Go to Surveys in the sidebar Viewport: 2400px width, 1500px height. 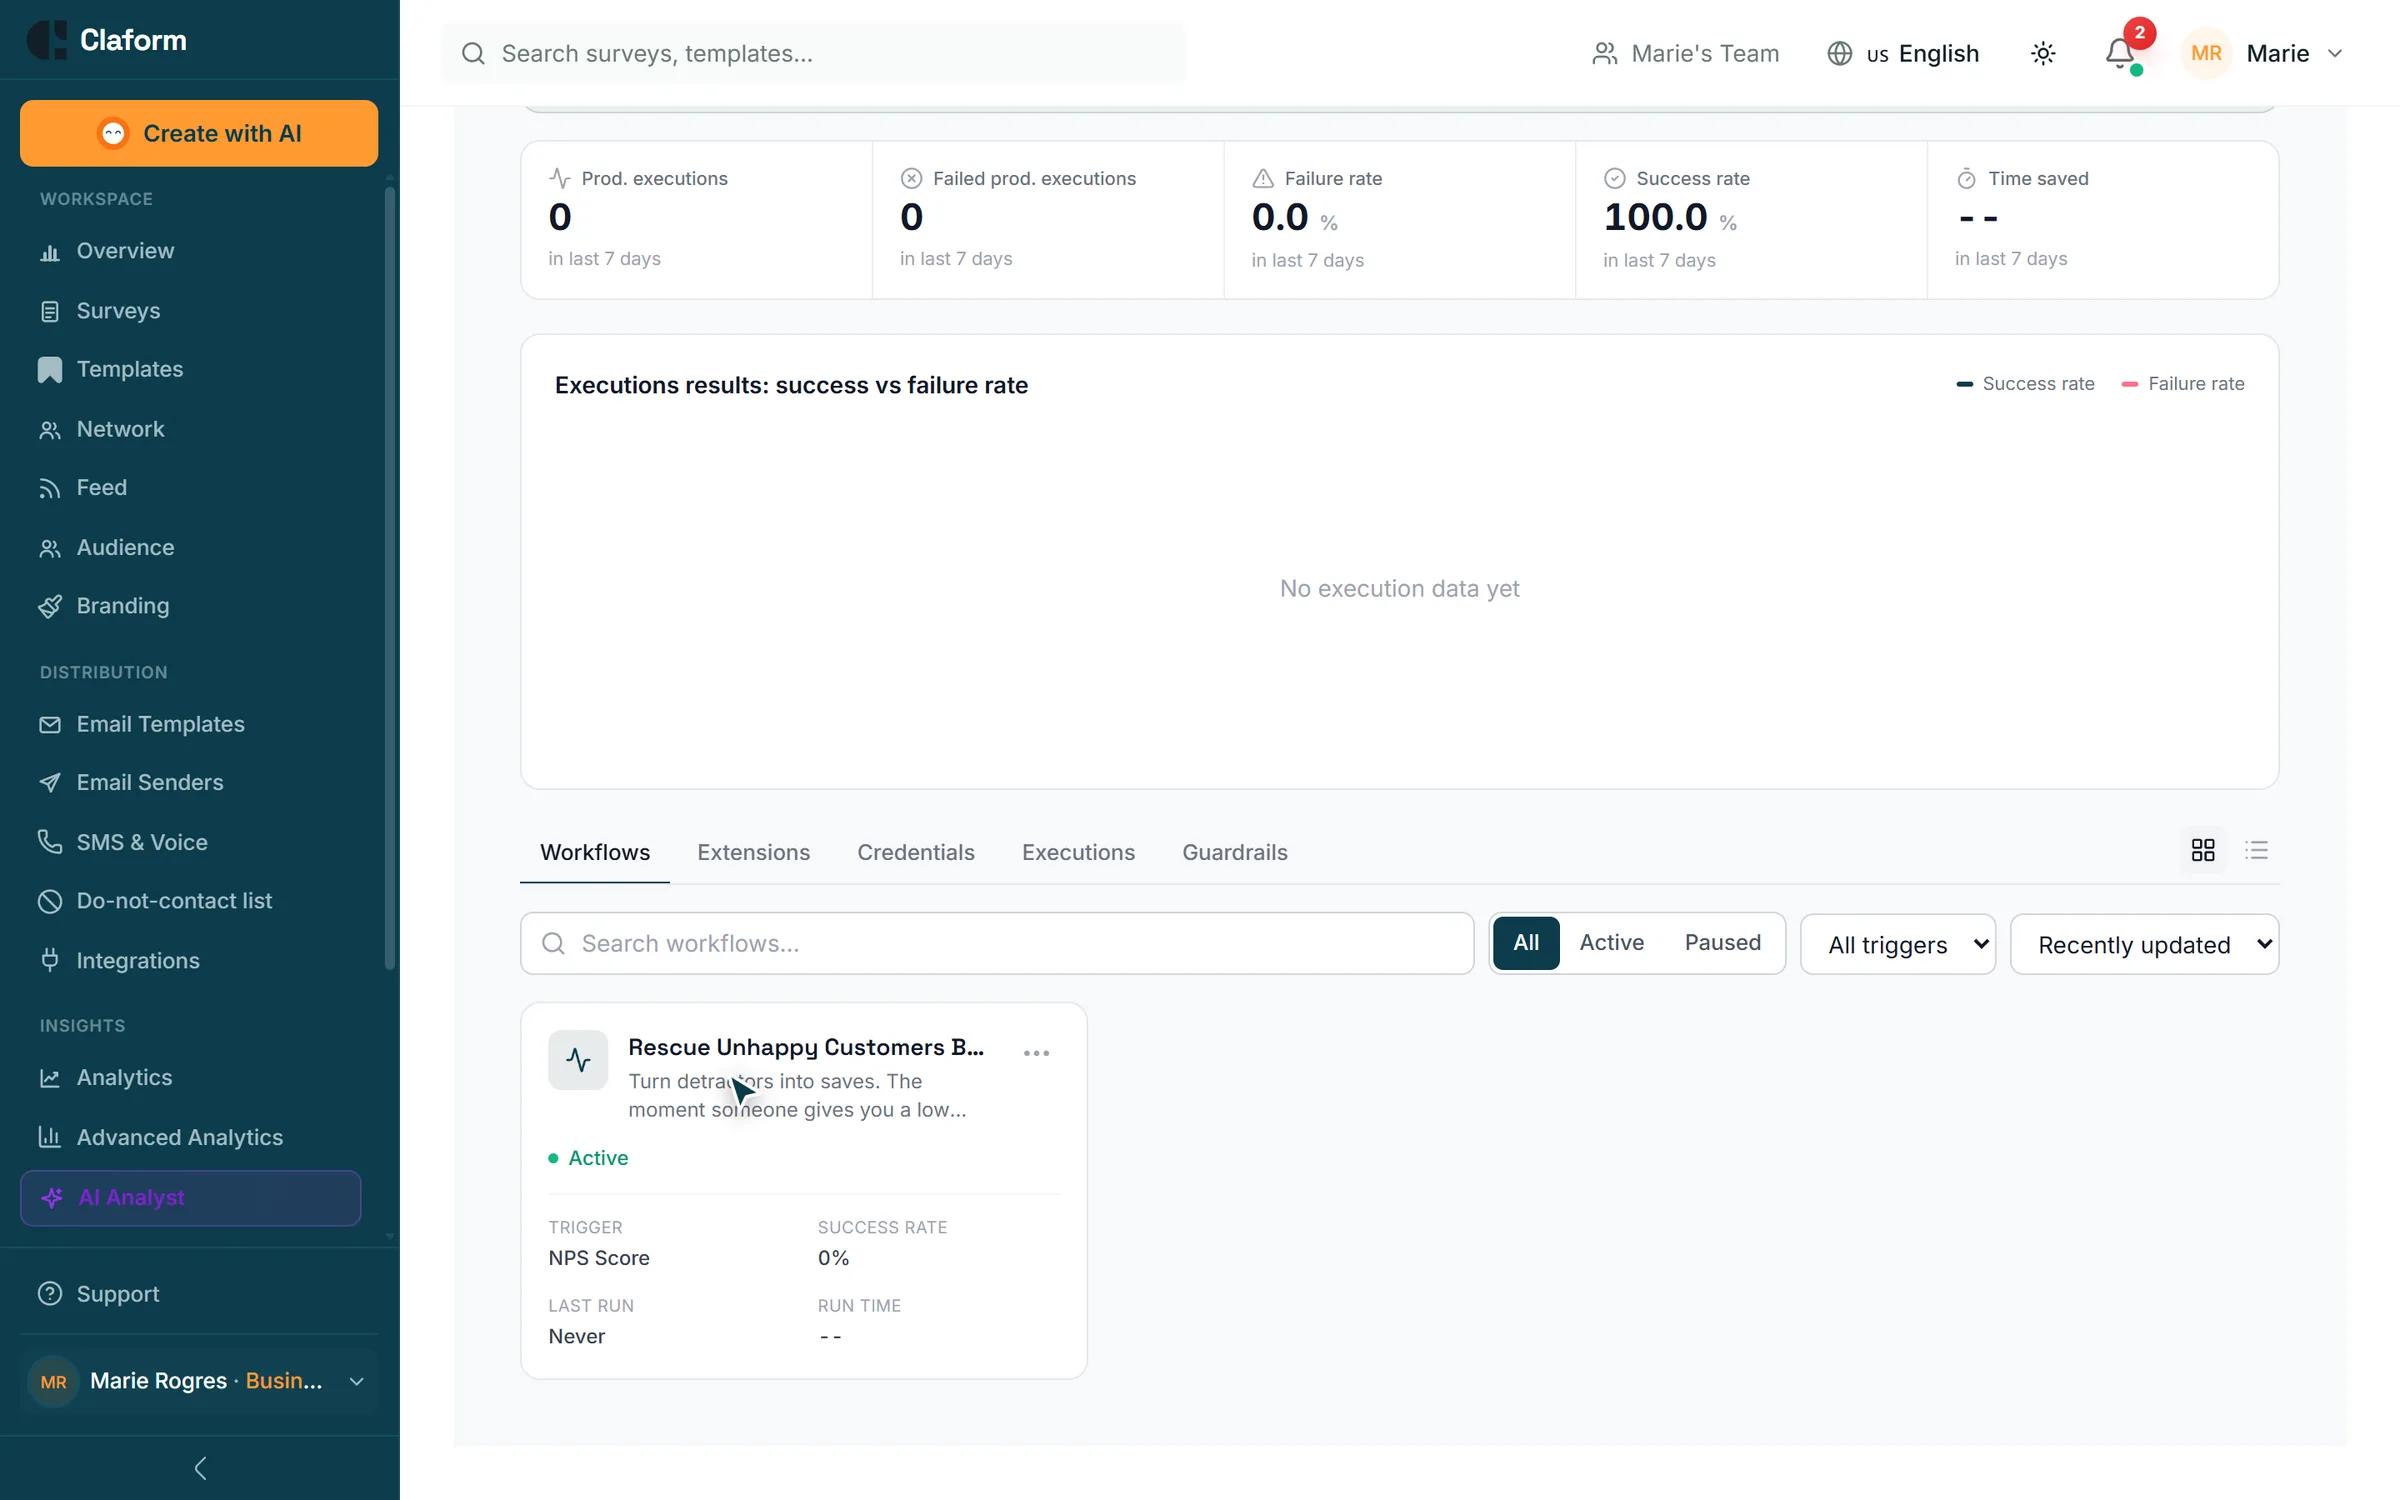[x=190, y=311]
